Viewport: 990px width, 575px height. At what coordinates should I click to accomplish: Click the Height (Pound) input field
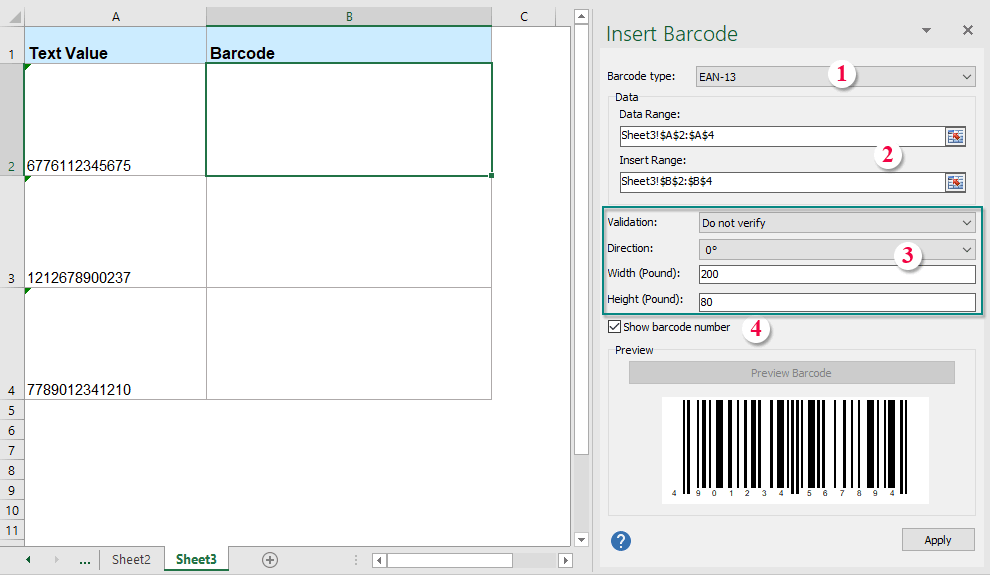(836, 302)
